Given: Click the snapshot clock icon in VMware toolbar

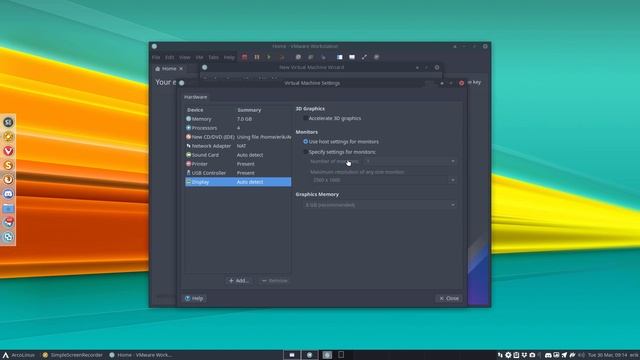Looking at the screenshot, I should [x=298, y=57].
